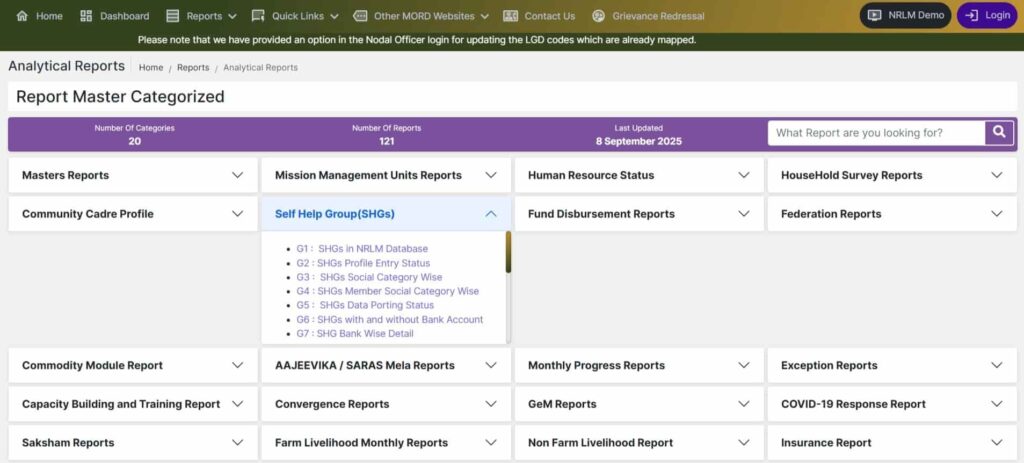Click the Home house icon in navbar
This screenshot has width=1024, height=463.
[22, 16]
